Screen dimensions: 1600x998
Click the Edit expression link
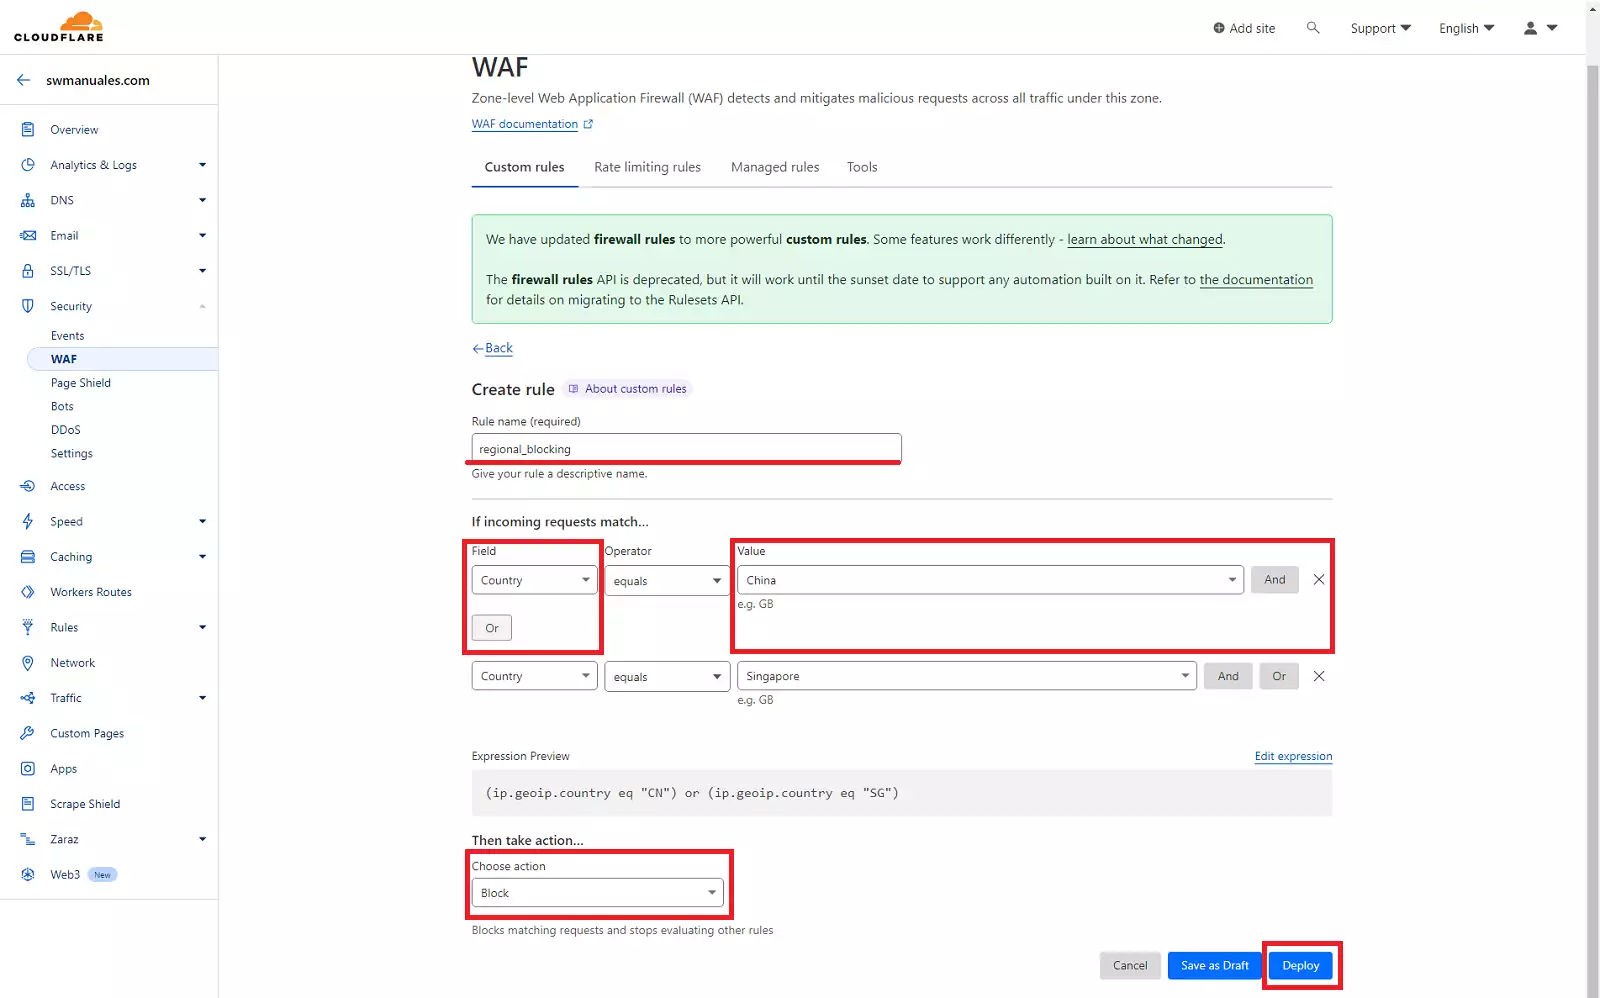point(1293,756)
